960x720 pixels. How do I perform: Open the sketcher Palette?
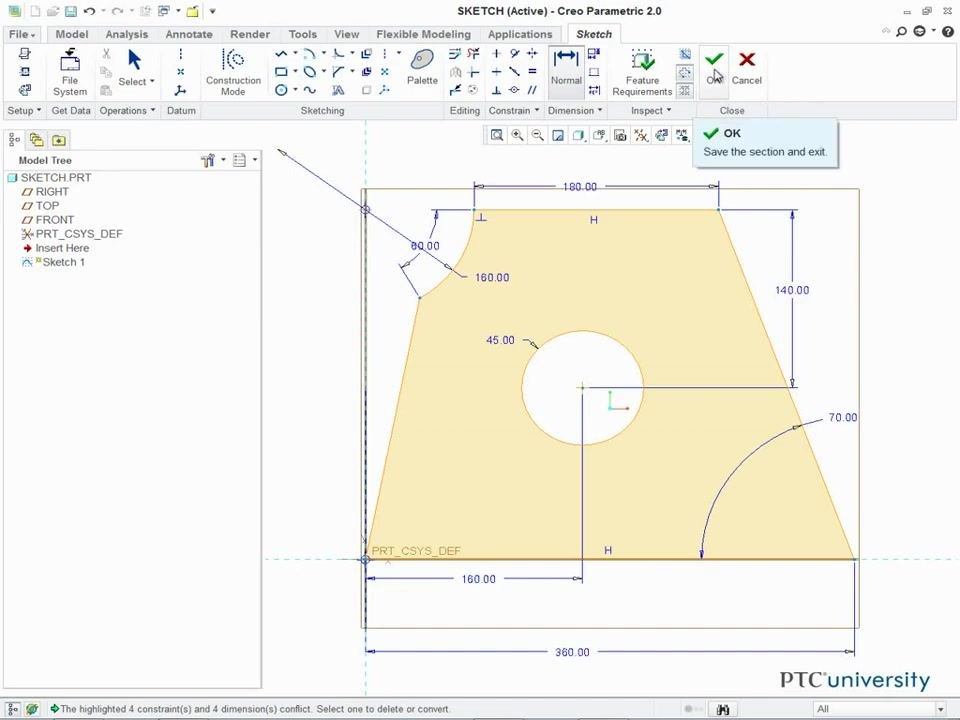pos(422,67)
